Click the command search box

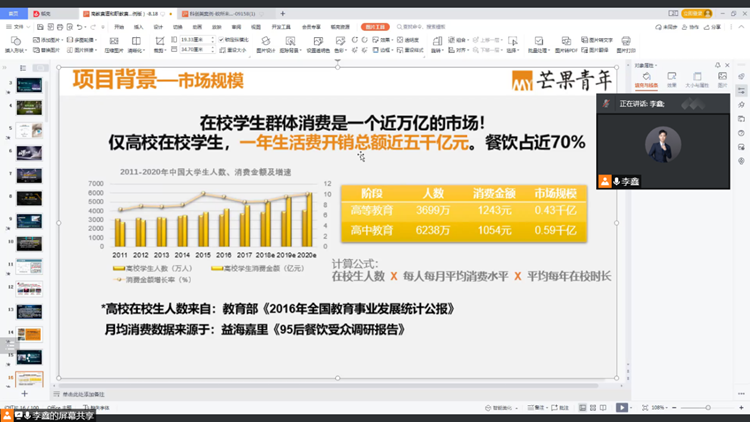[421, 27]
